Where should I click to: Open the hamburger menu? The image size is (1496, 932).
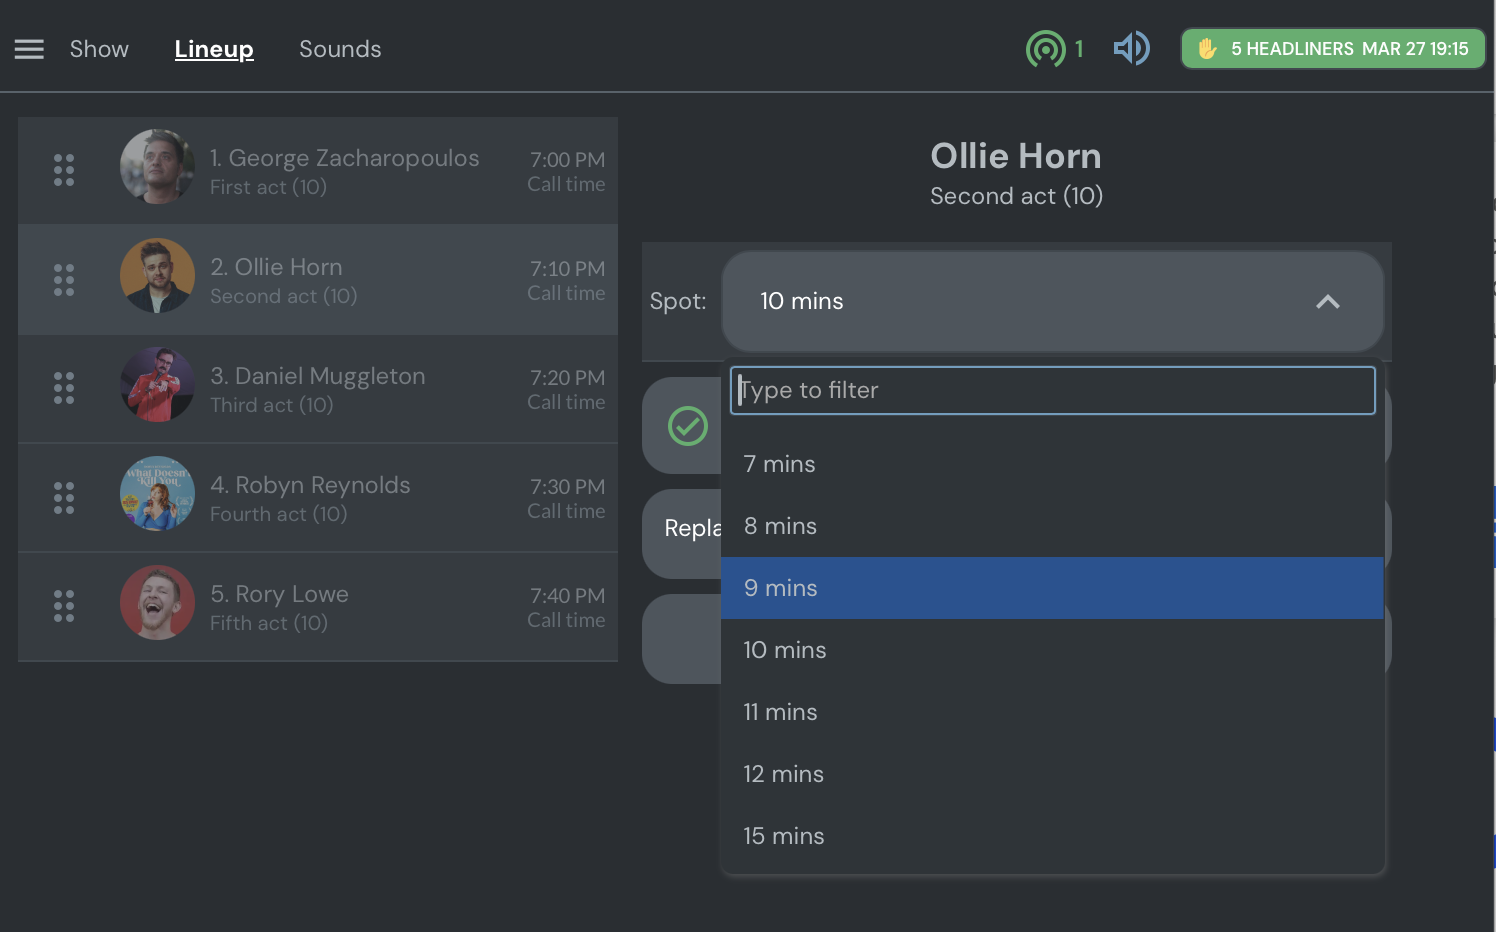pos(29,49)
